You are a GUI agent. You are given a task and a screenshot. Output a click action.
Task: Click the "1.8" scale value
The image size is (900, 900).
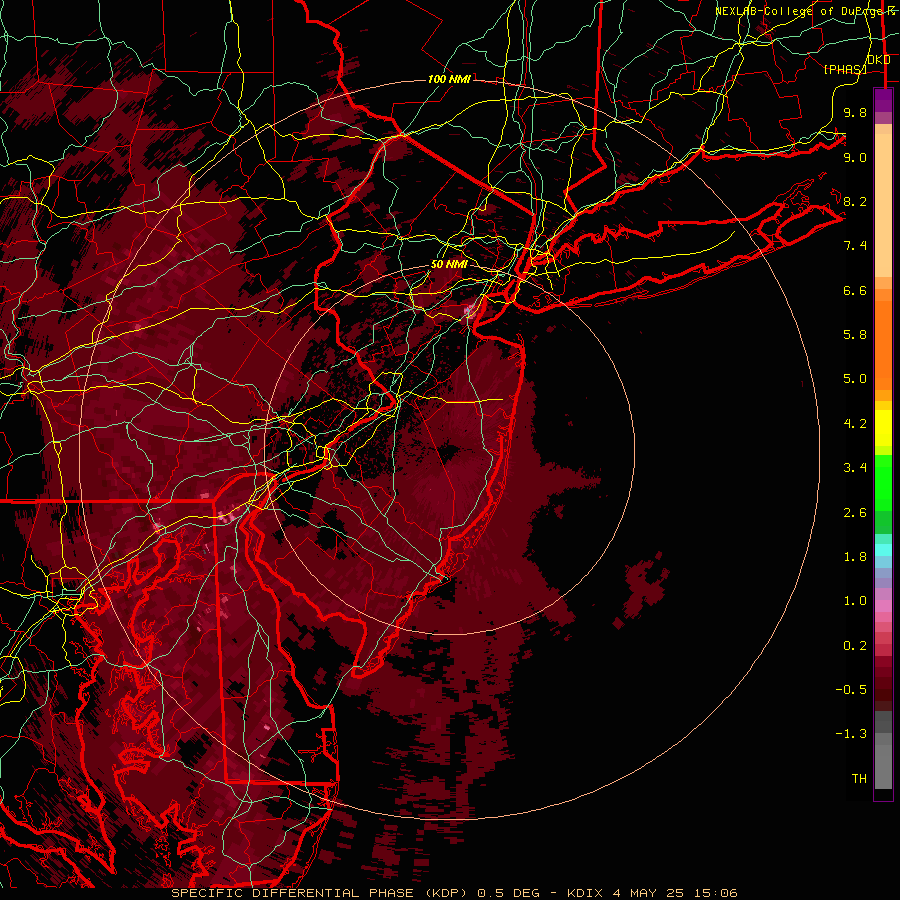pyautogui.click(x=855, y=557)
